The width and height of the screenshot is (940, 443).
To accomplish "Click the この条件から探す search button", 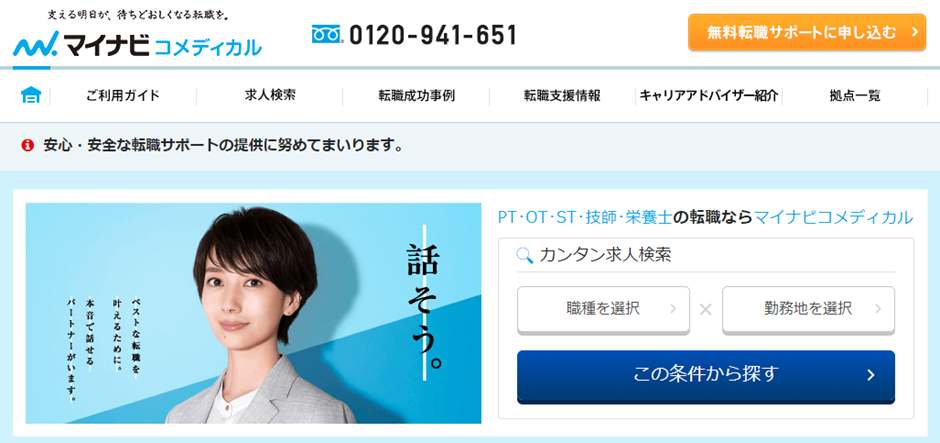I will click(706, 376).
